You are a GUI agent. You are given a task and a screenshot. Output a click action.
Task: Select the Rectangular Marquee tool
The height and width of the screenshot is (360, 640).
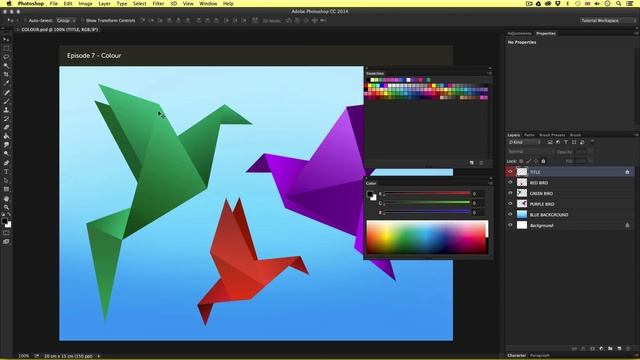click(x=6, y=48)
